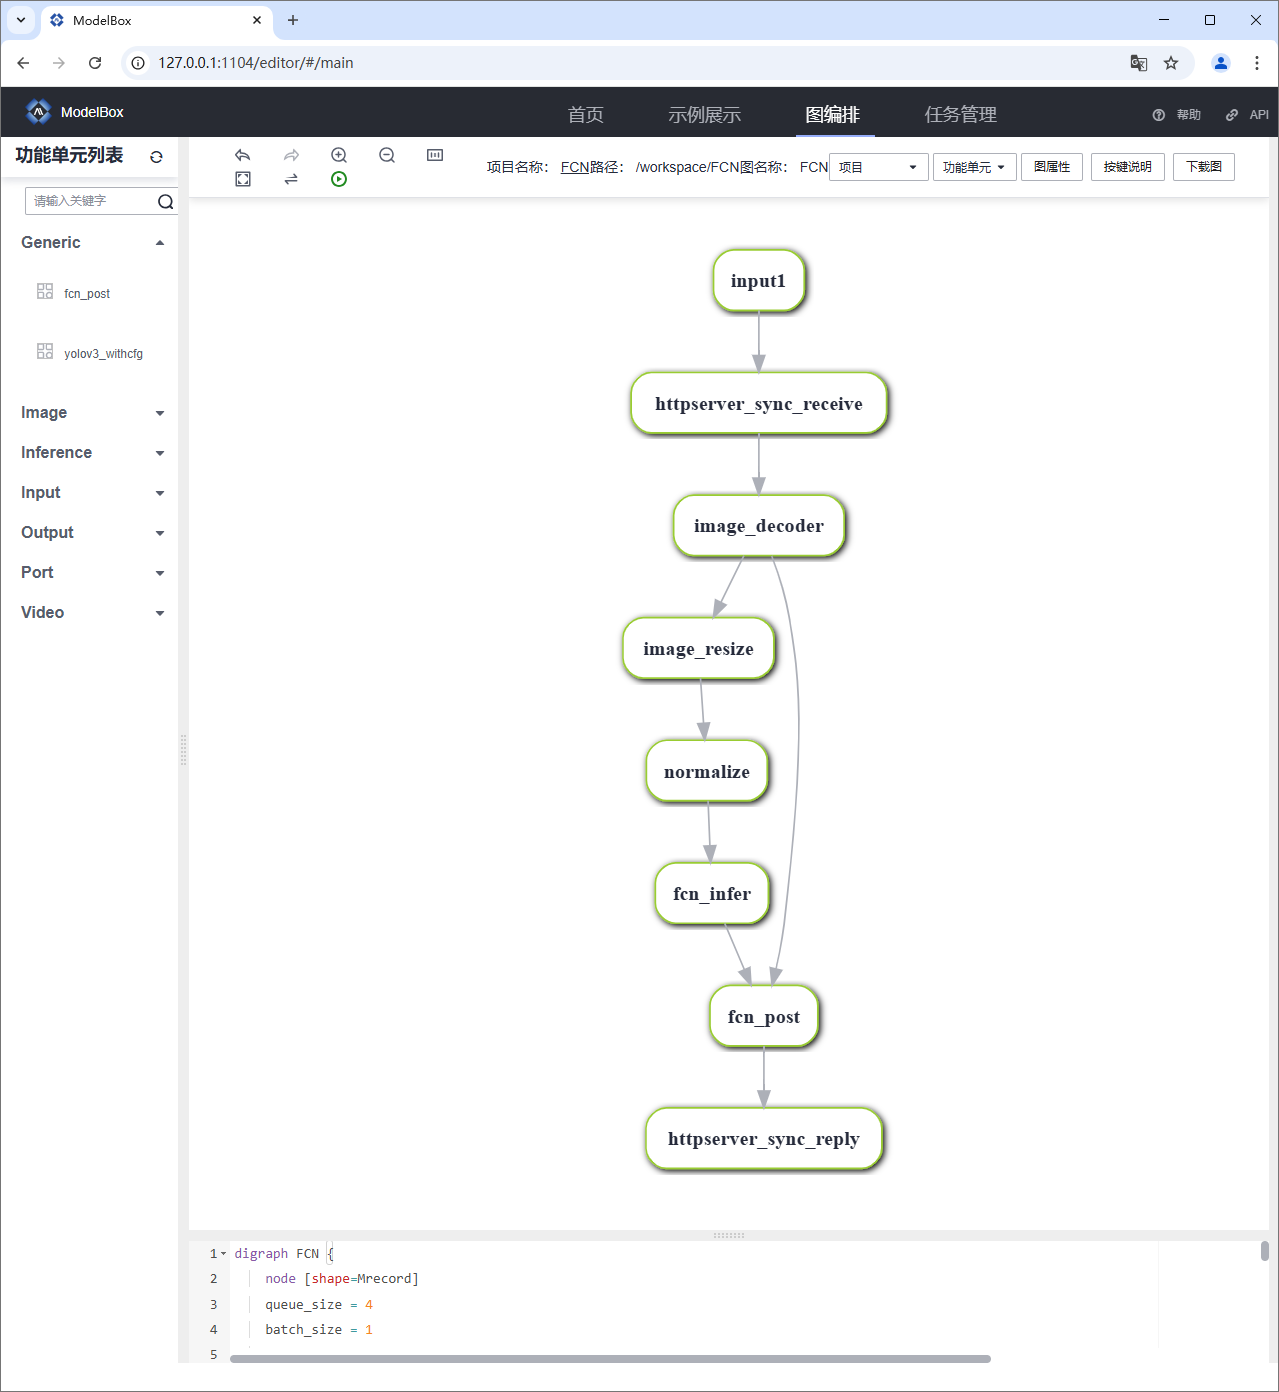
Task: Open the 项目 dropdown menu
Action: [878, 167]
